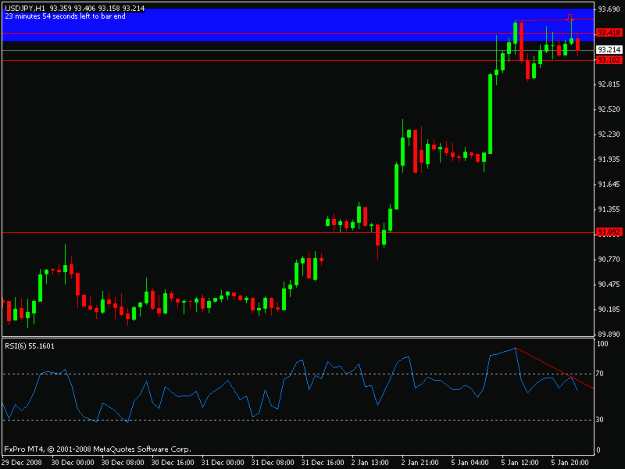This screenshot has height=469, width=625.
Task: Click the RSI scale value 100
Action: pos(603,344)
